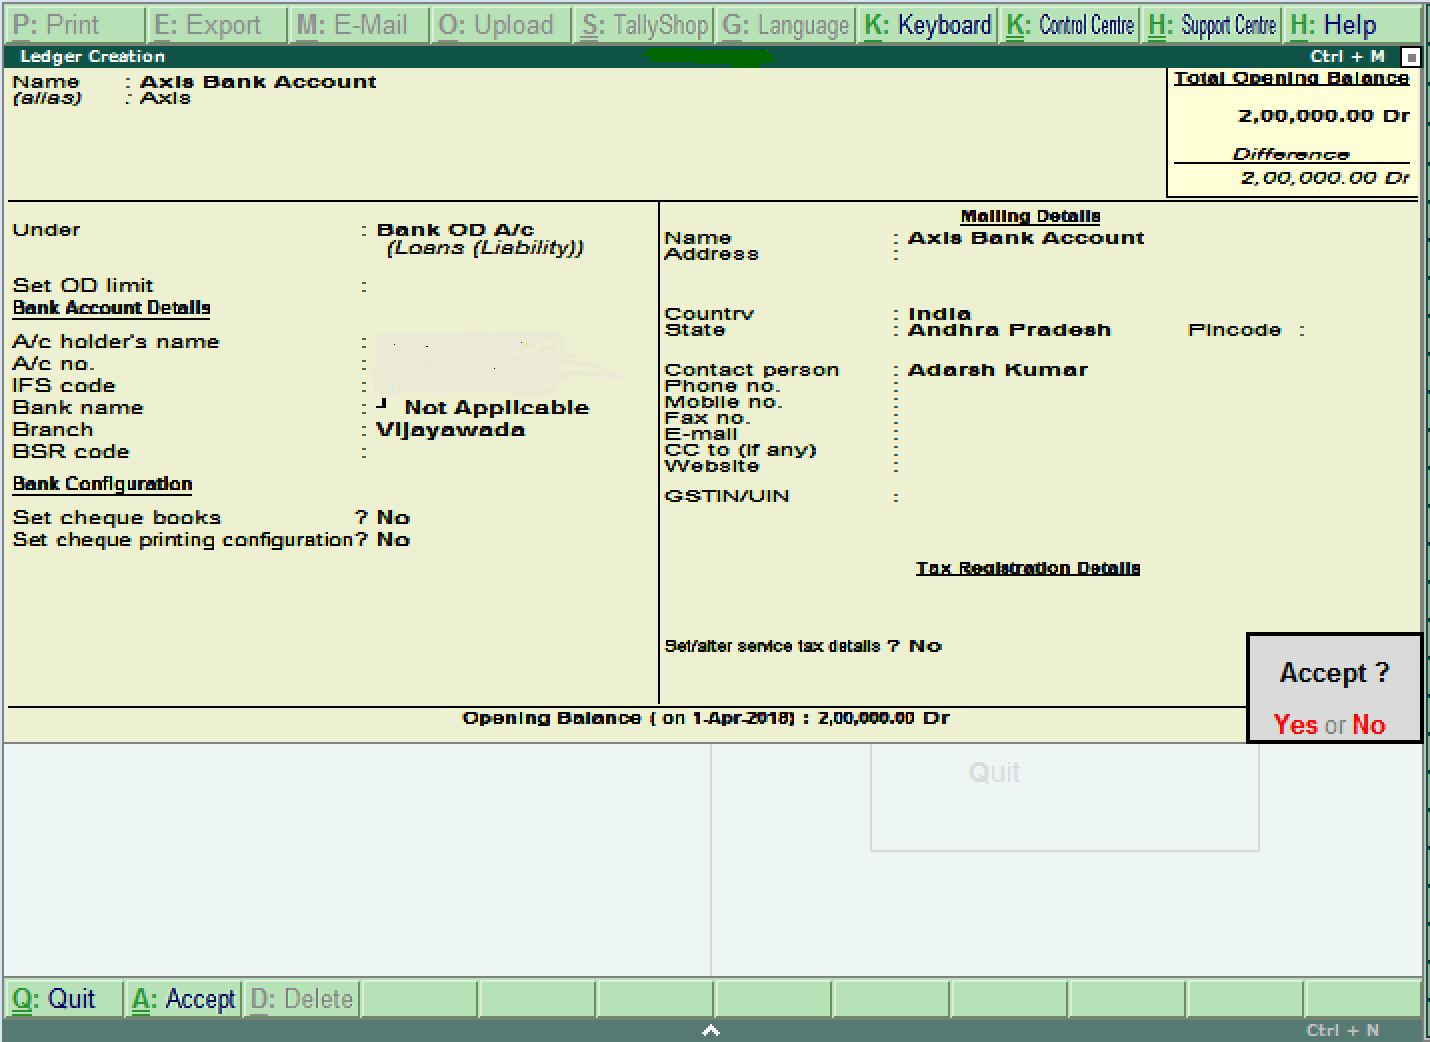
Task: Click the small box icon beside Ctrl + M
Action: (x=1410, y=57)
